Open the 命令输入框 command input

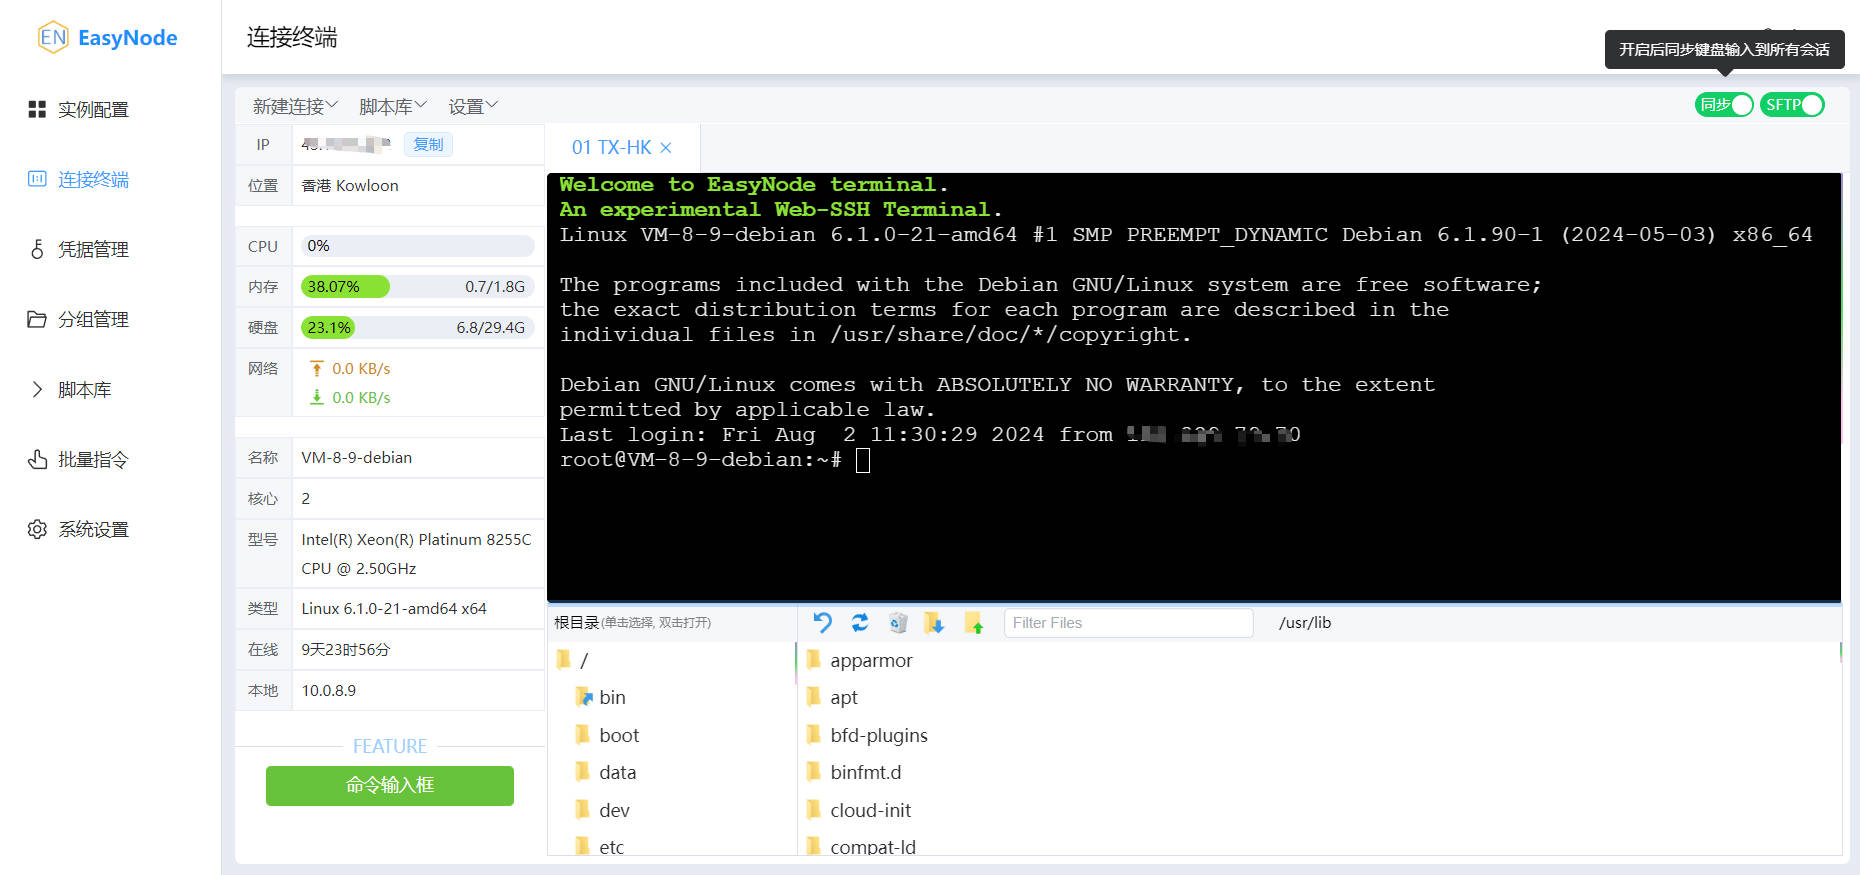(x=390, y=786)
